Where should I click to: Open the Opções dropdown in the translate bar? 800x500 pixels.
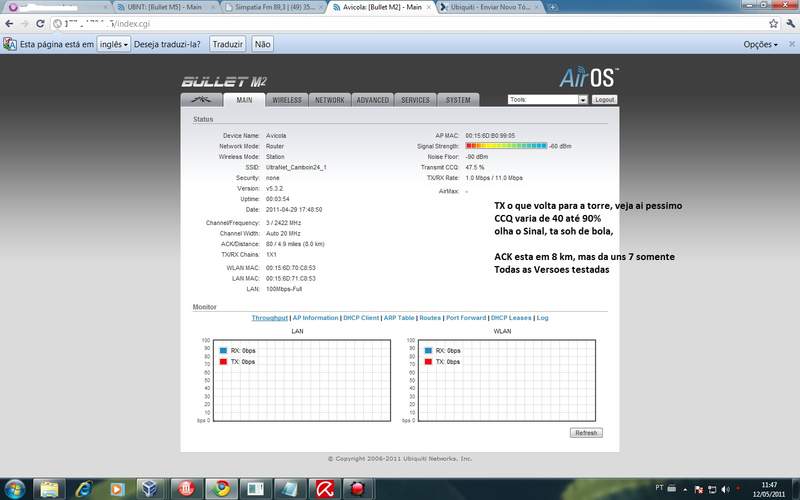(x=760, y=44)
